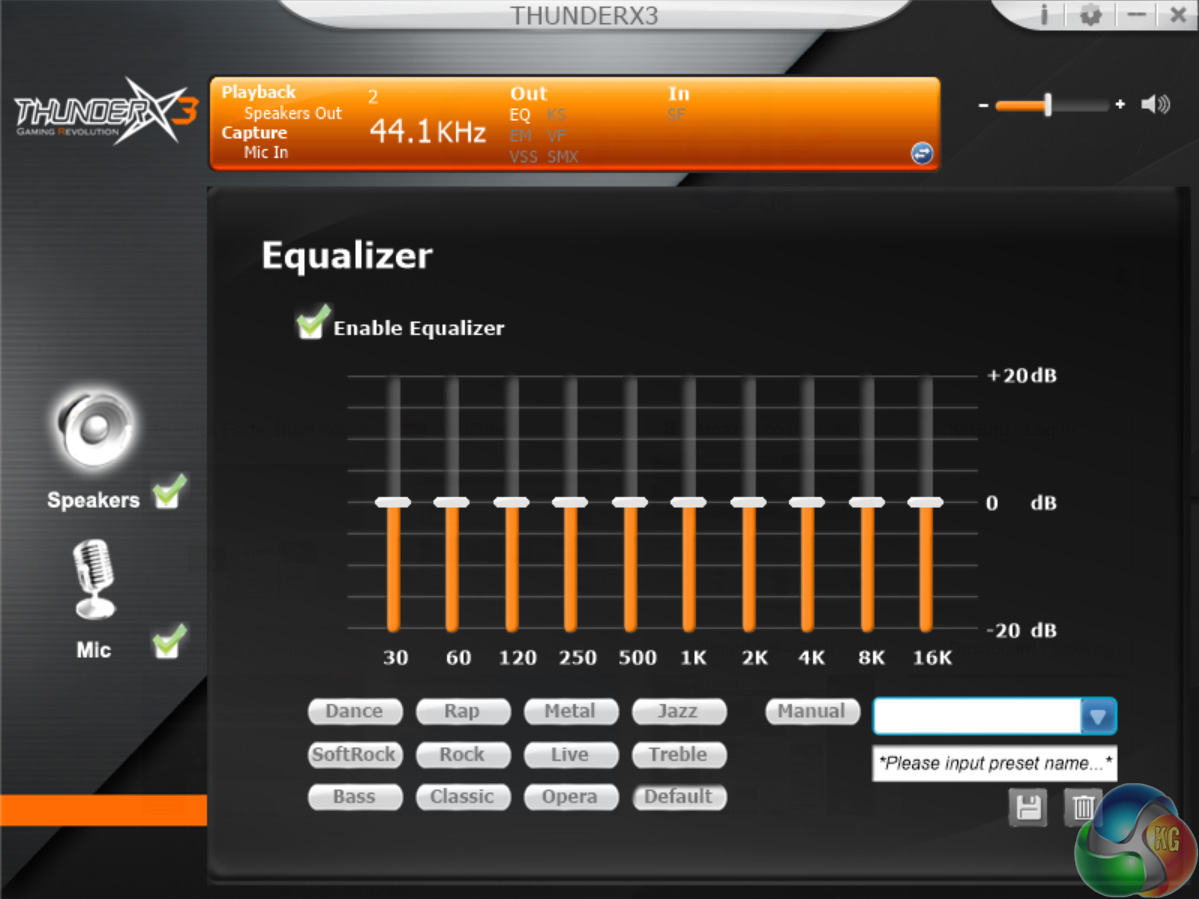Click the master volume slider handle
Viewport: 1199px width, 899px height.
coord(1048,105)
